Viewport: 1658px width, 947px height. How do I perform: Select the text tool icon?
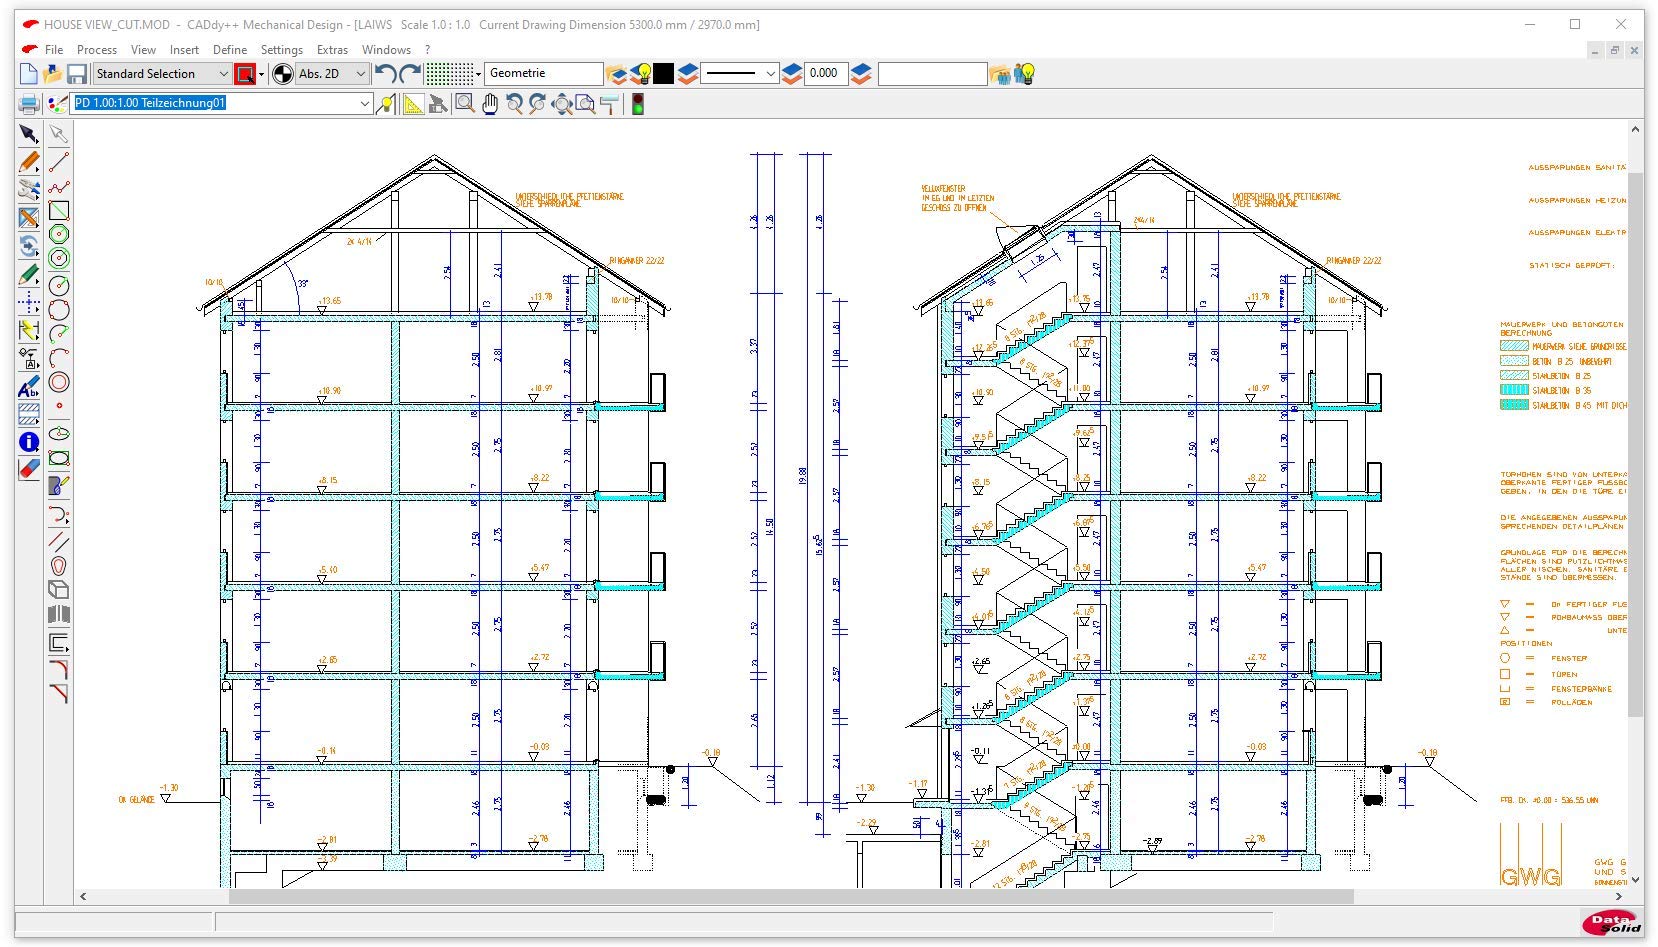(x=29, y=388)
